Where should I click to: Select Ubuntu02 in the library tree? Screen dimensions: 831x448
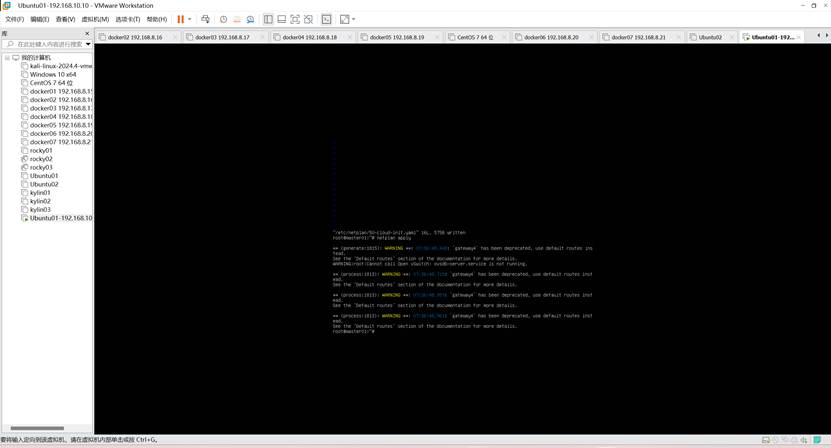pos(39,184)
